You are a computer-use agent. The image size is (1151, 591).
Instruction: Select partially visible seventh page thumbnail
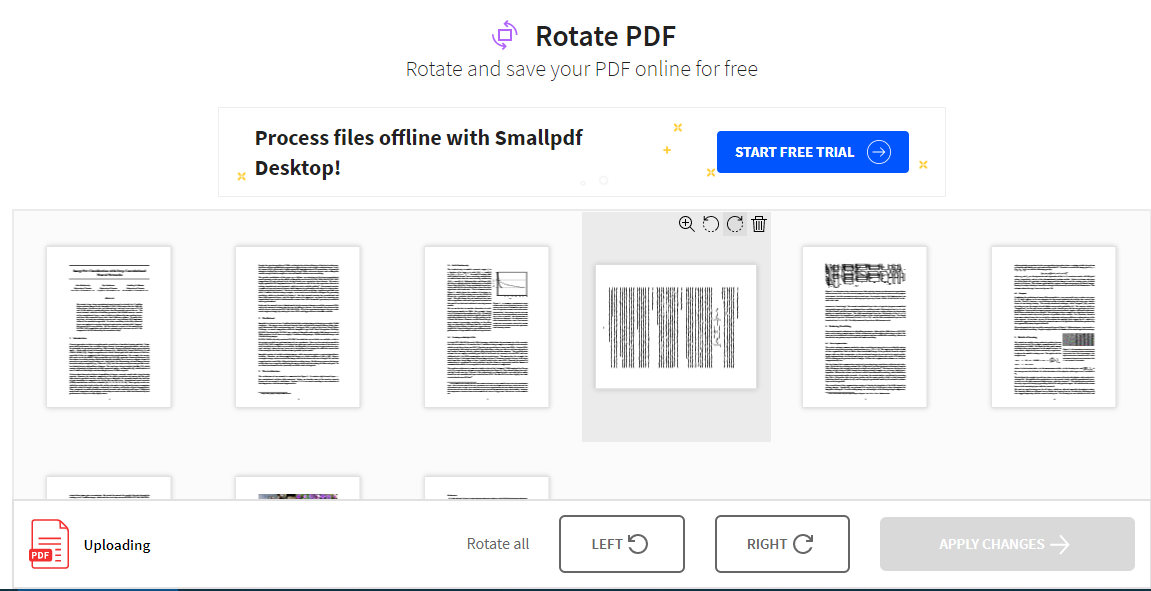[109, 488]
